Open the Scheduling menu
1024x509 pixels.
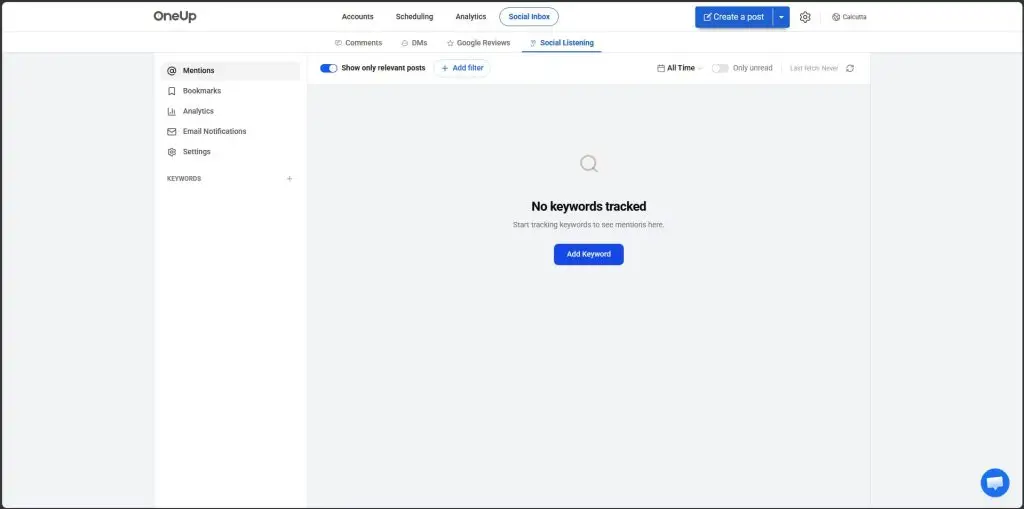[414, 17]
